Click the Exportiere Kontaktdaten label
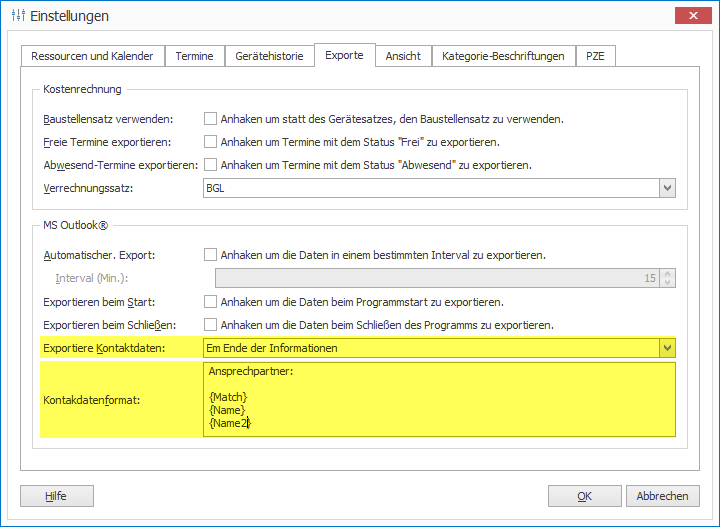Viewport: 720px width, 527px height. [x=104, y=348]
